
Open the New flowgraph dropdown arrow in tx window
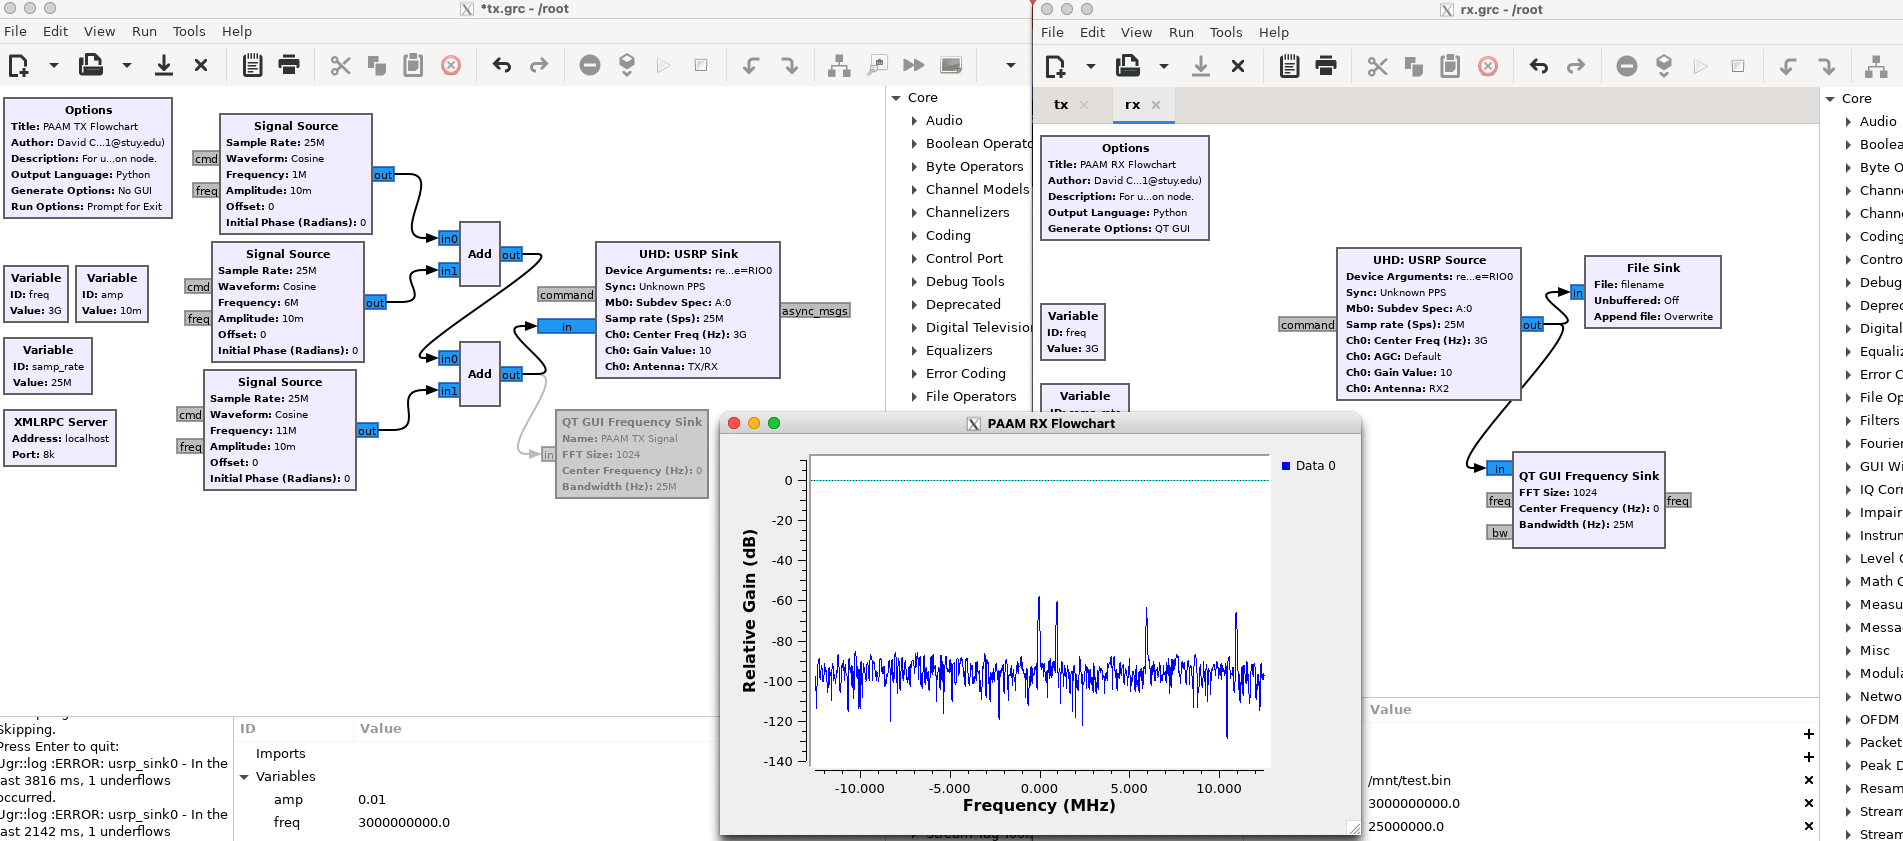pos(54,66)
